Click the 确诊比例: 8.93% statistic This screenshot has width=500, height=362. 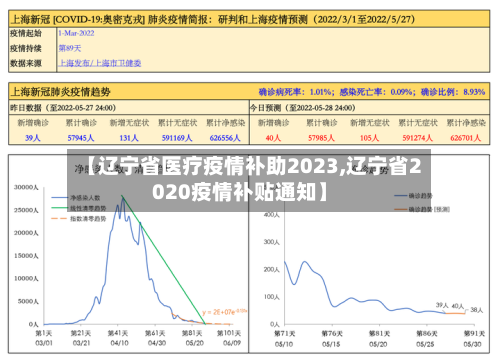tap(453, 92)
